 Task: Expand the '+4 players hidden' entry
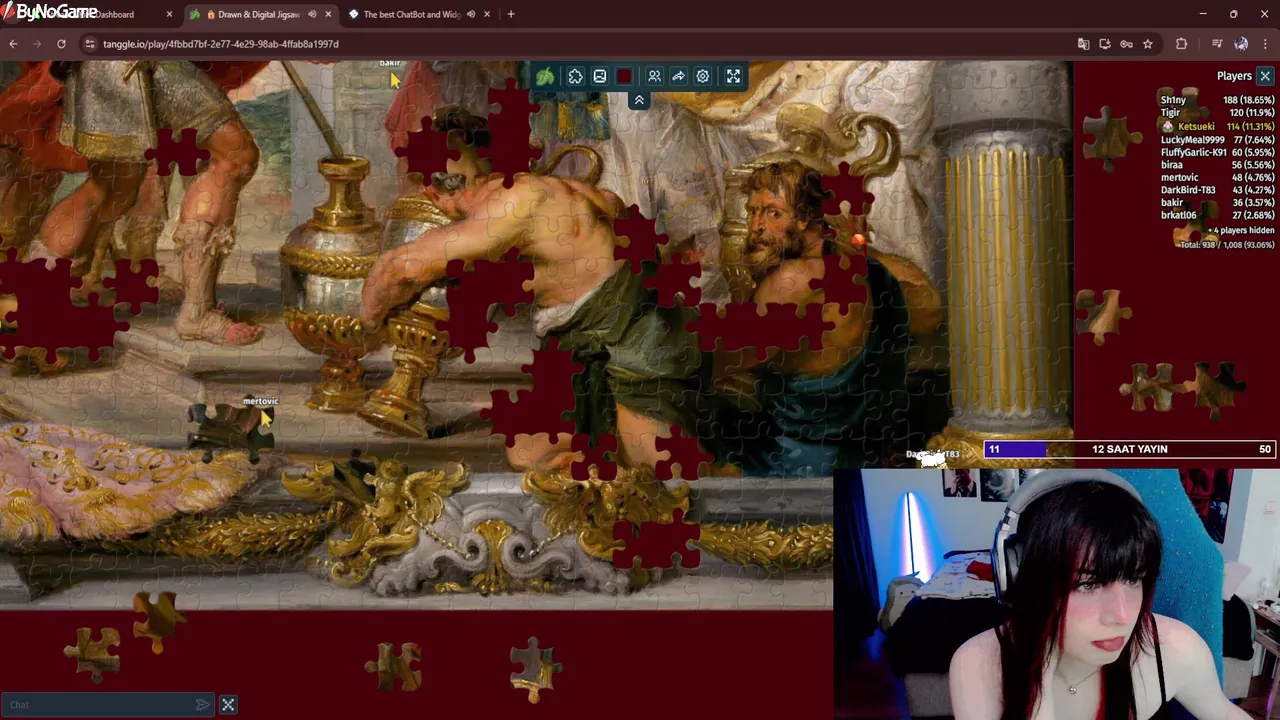(1240, 231)
